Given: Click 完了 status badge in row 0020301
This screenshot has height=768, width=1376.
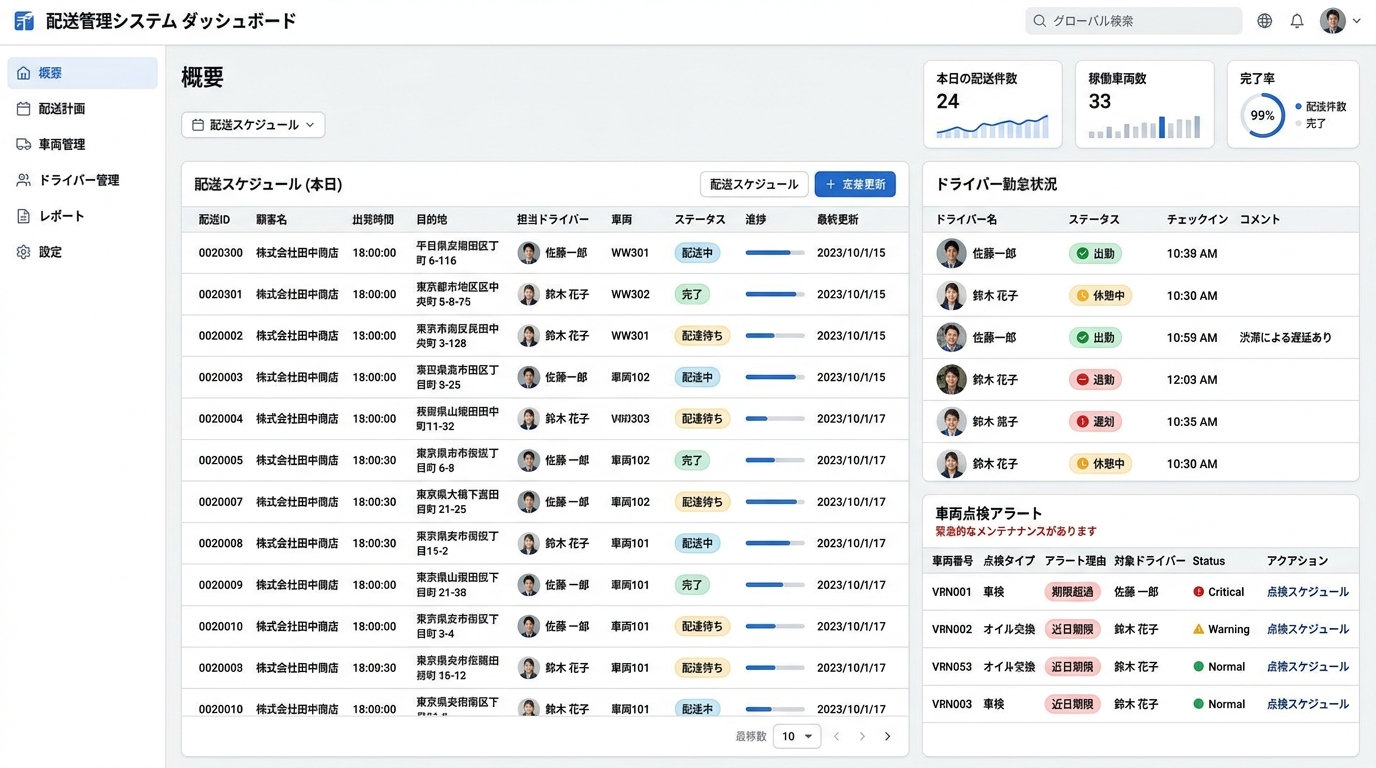Looking at the screenshot, I should point(692,294).
